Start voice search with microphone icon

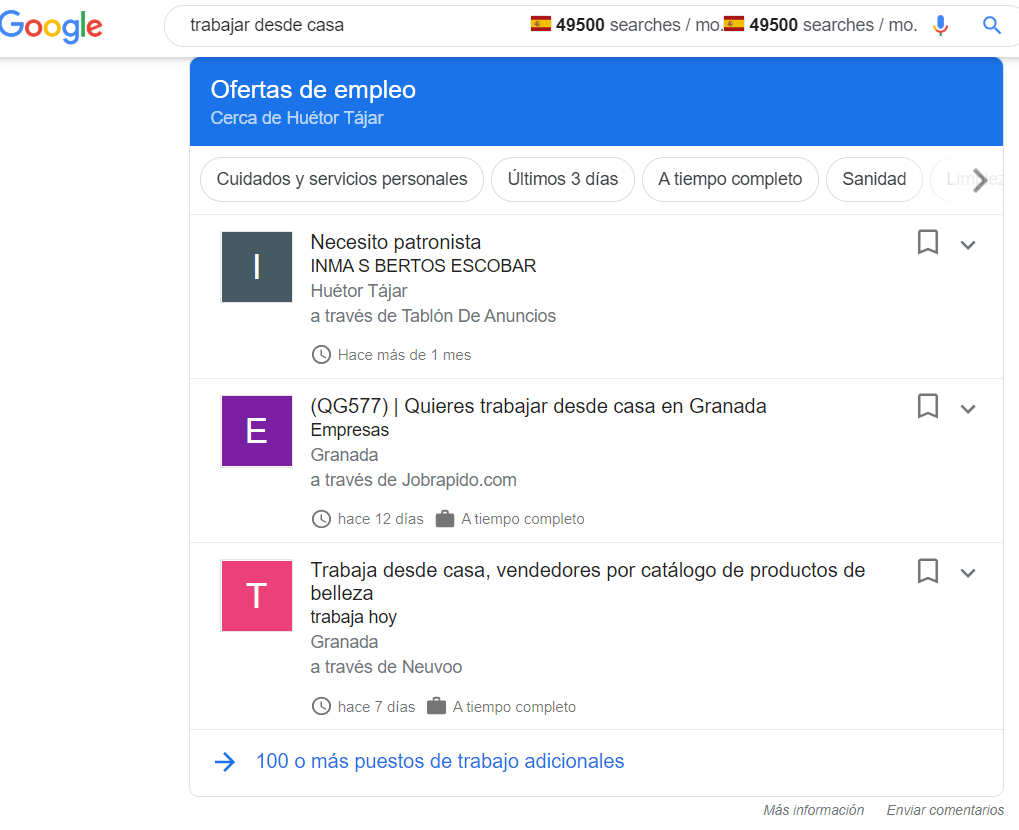(x=940, y=25)
